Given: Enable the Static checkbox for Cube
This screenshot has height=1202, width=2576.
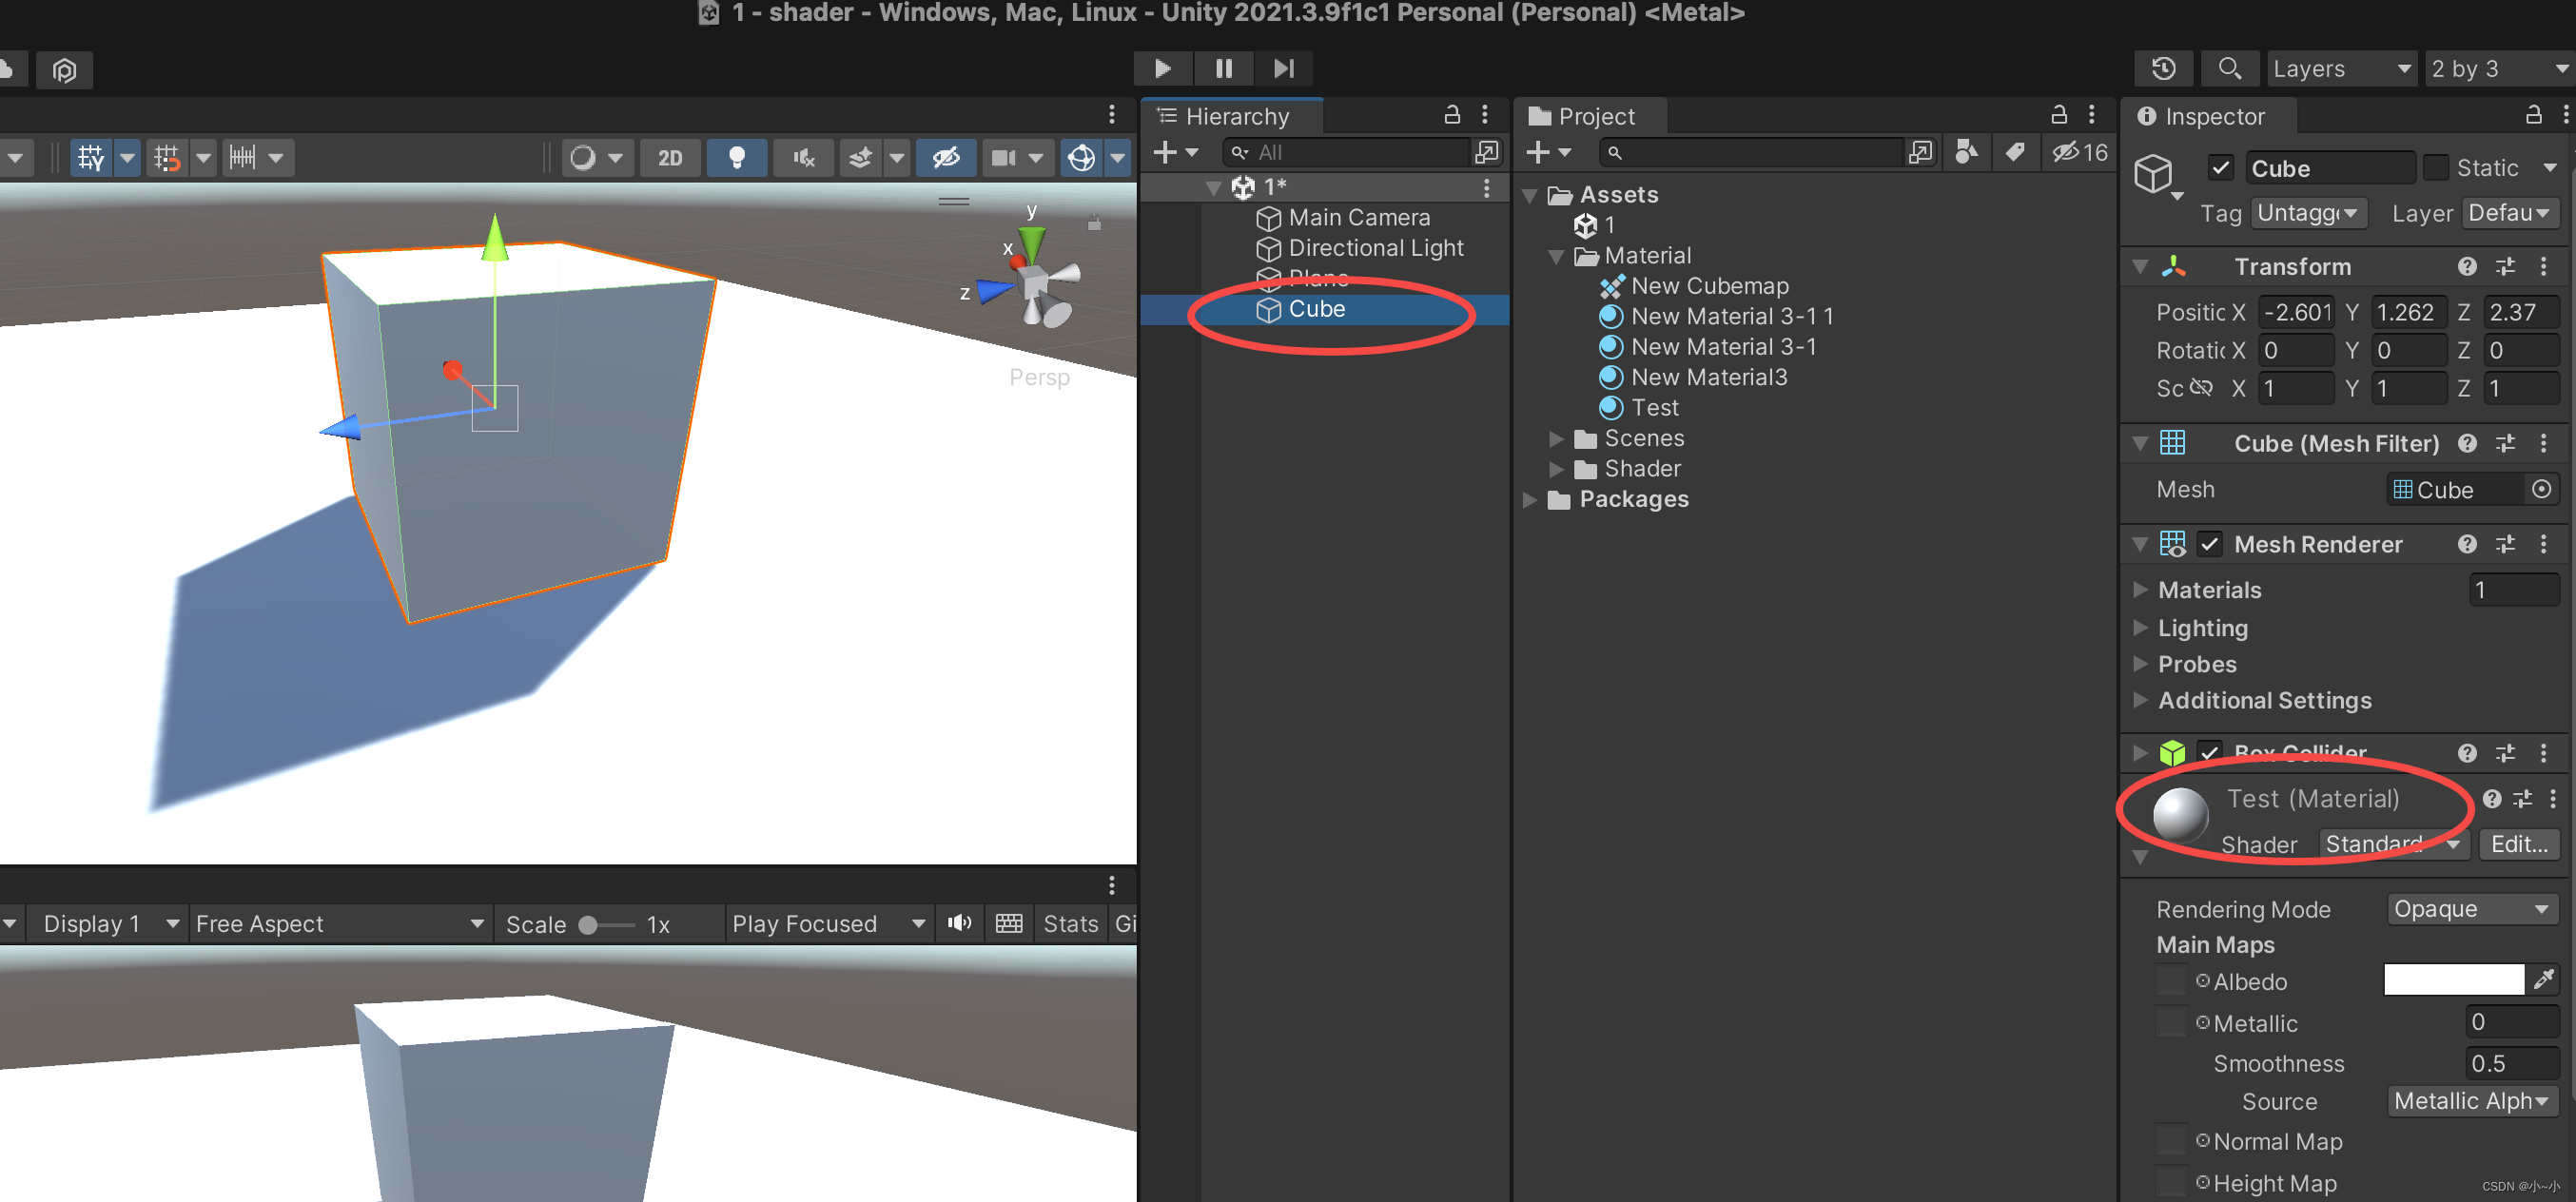Looking at the screenshot, I should click(x=2438, y=167).
